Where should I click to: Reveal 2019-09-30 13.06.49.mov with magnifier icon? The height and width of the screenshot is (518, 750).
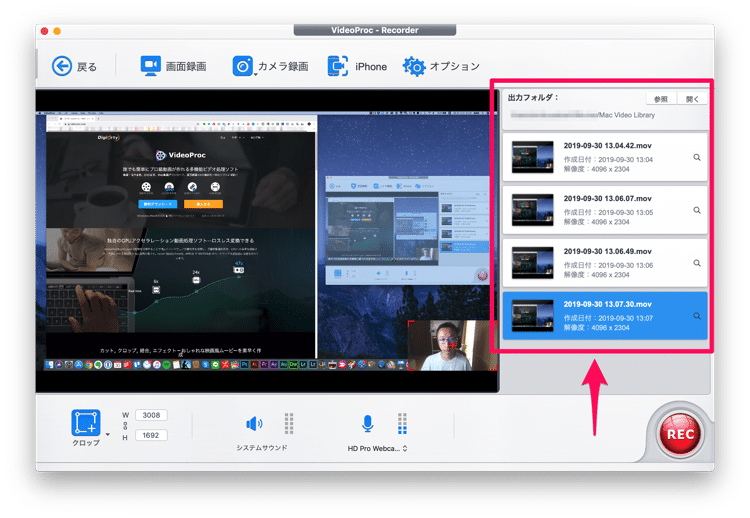[697, 263]
